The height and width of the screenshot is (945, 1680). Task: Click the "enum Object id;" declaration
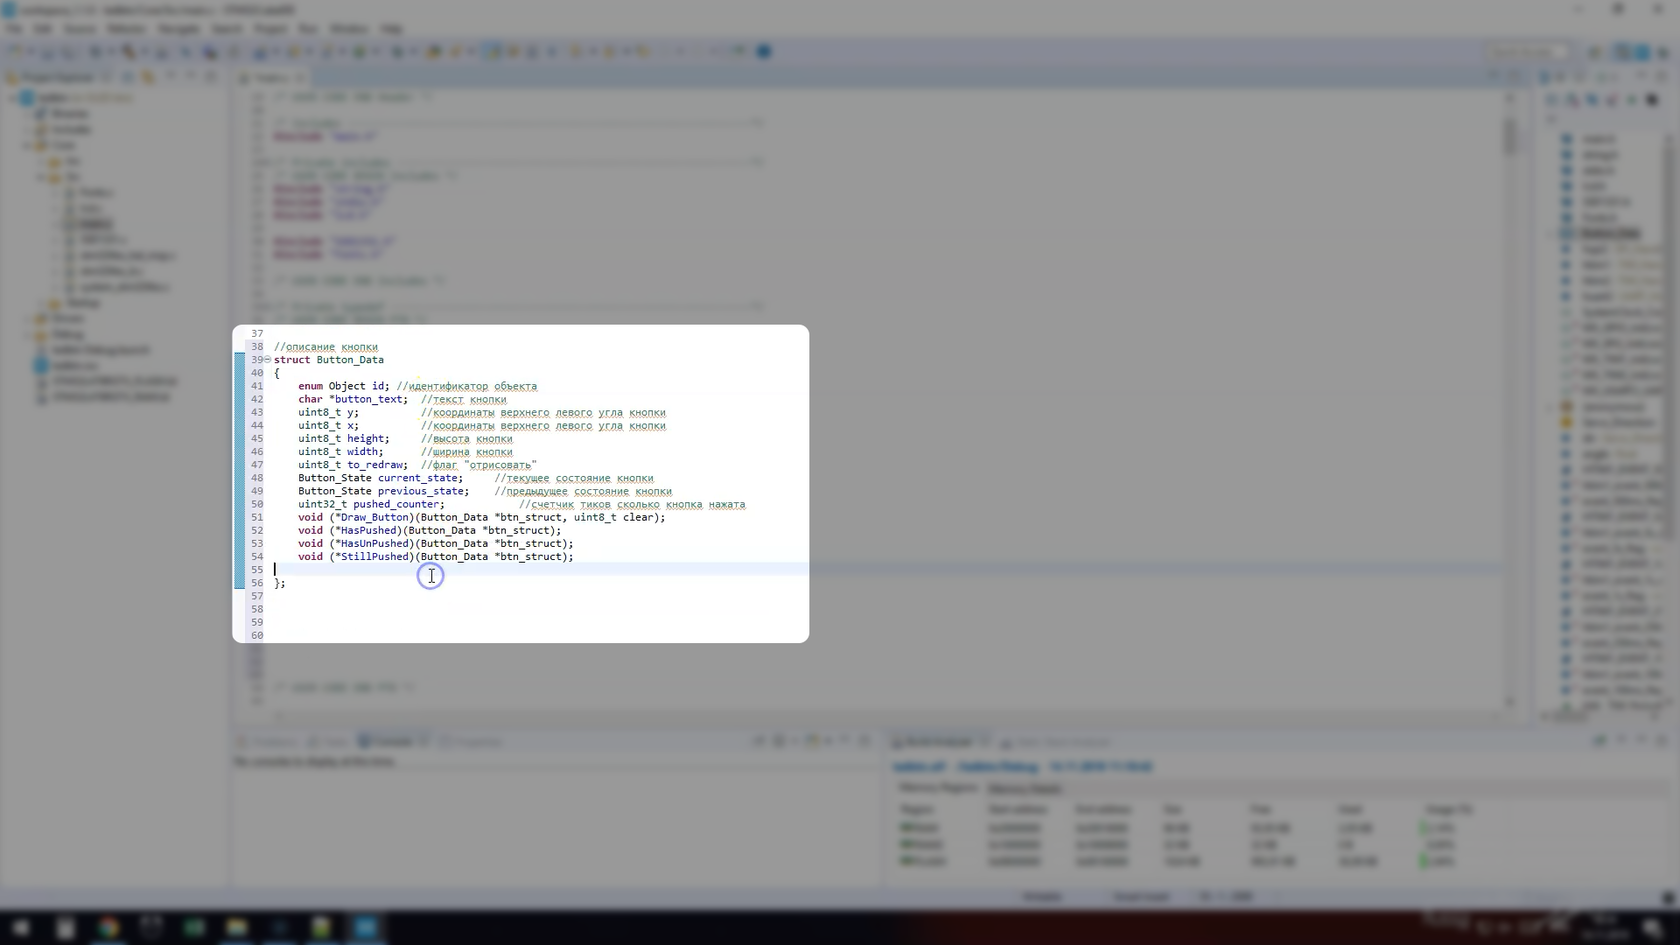pyautogui.click(x=344, y=386)
